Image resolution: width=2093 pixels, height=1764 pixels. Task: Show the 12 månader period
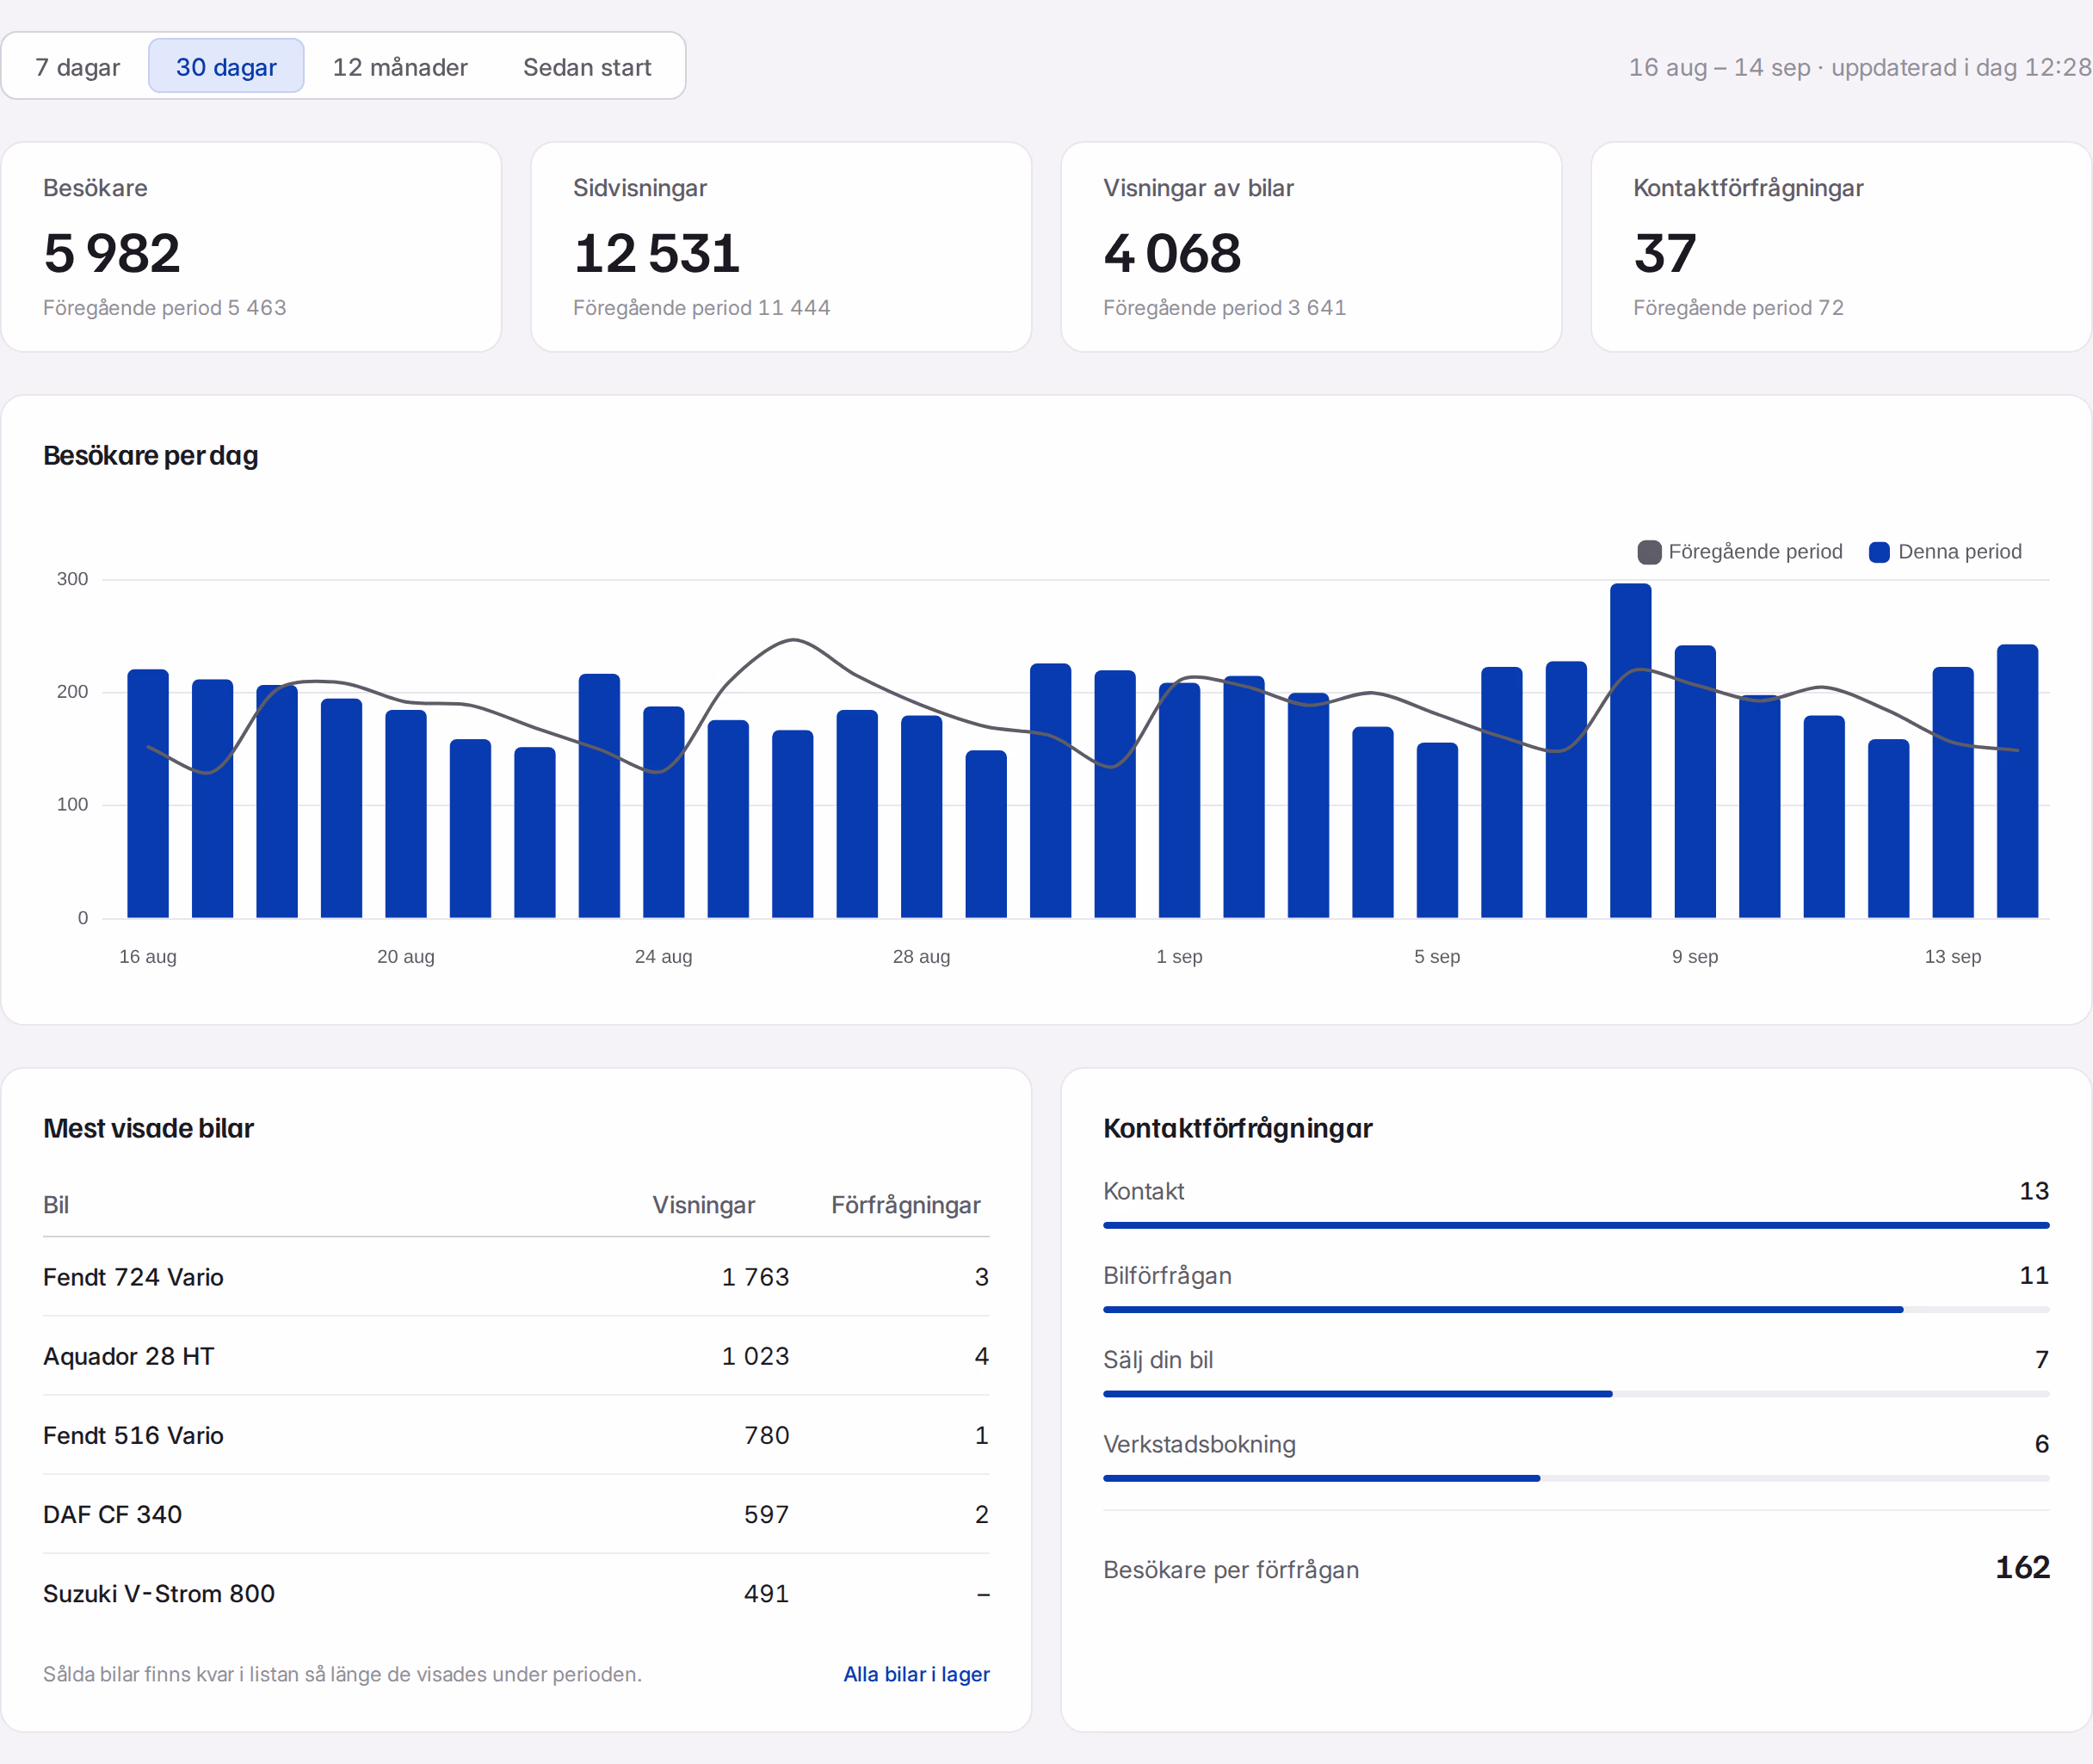tap(400, 67)
